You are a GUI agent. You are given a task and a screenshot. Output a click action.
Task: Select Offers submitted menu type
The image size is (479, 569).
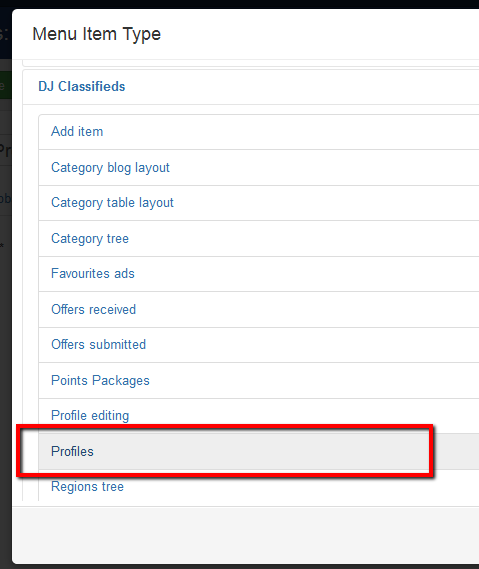point(259,345)
